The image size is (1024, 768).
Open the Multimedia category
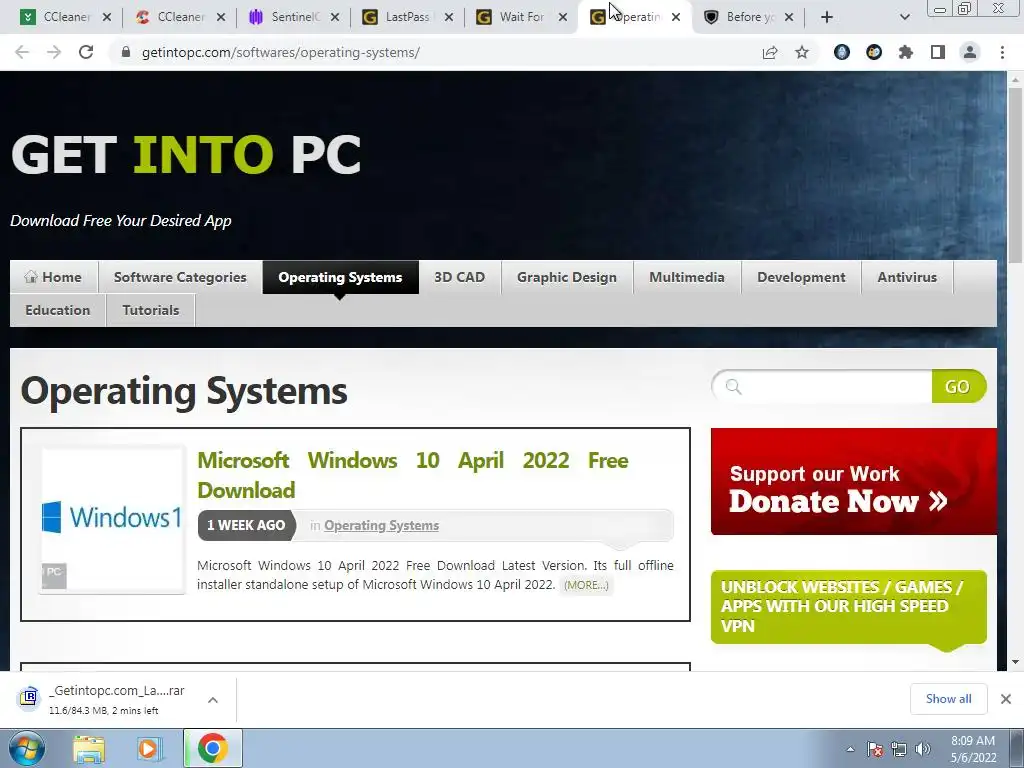(x=687, y=277)
